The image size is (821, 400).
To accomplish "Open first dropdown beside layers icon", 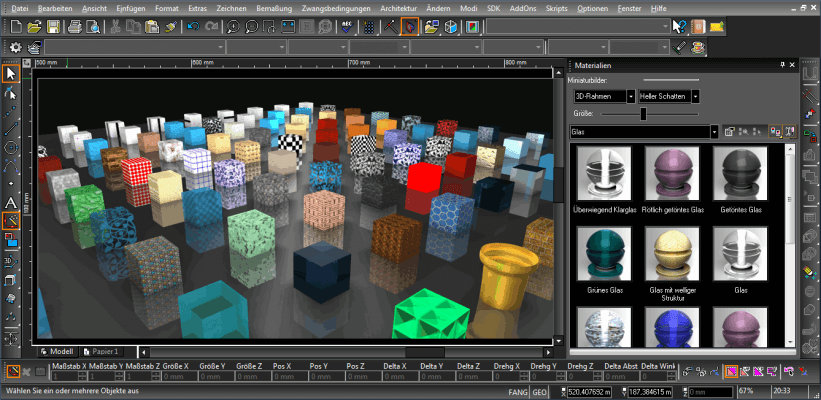I will [135, 47].
